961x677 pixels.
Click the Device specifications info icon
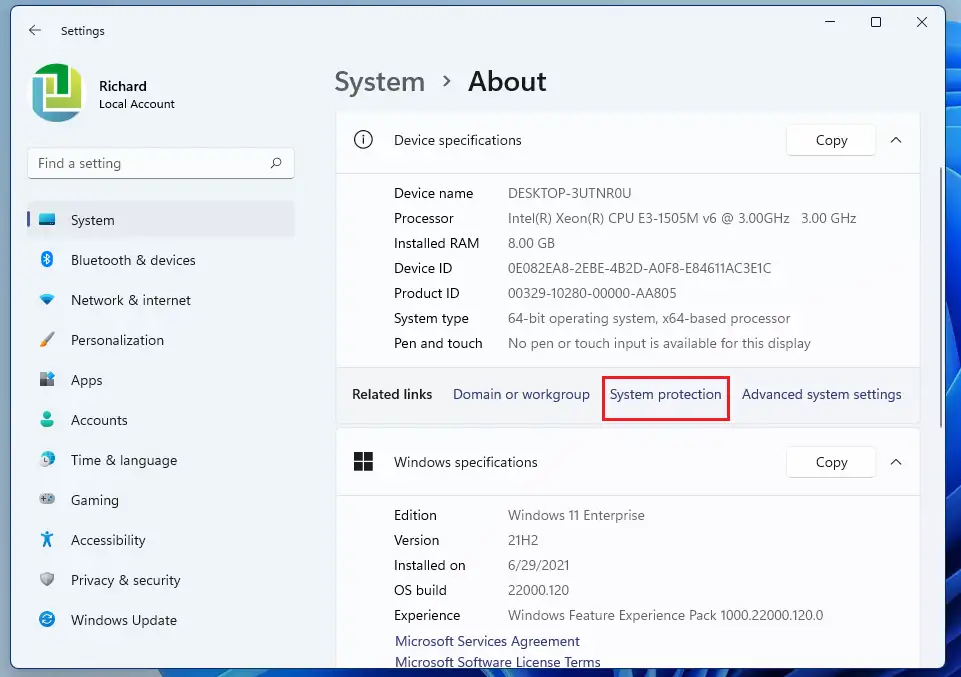363,140
